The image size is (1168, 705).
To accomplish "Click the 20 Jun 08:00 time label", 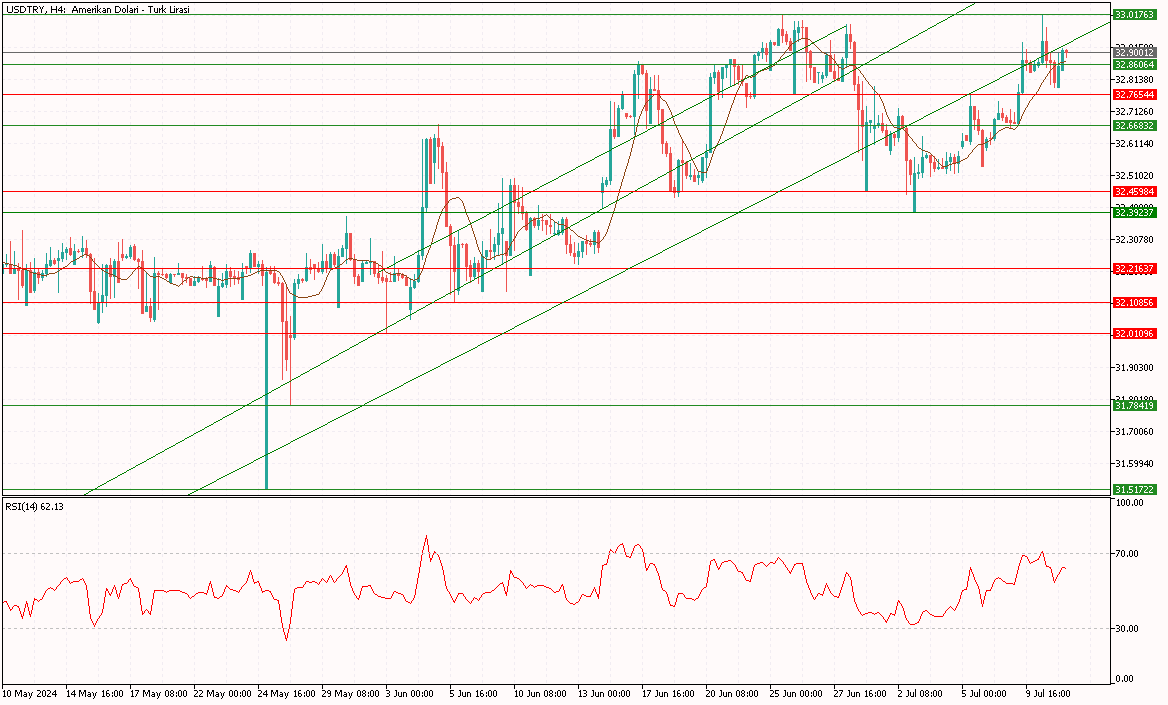I will [x=732, y=694].
